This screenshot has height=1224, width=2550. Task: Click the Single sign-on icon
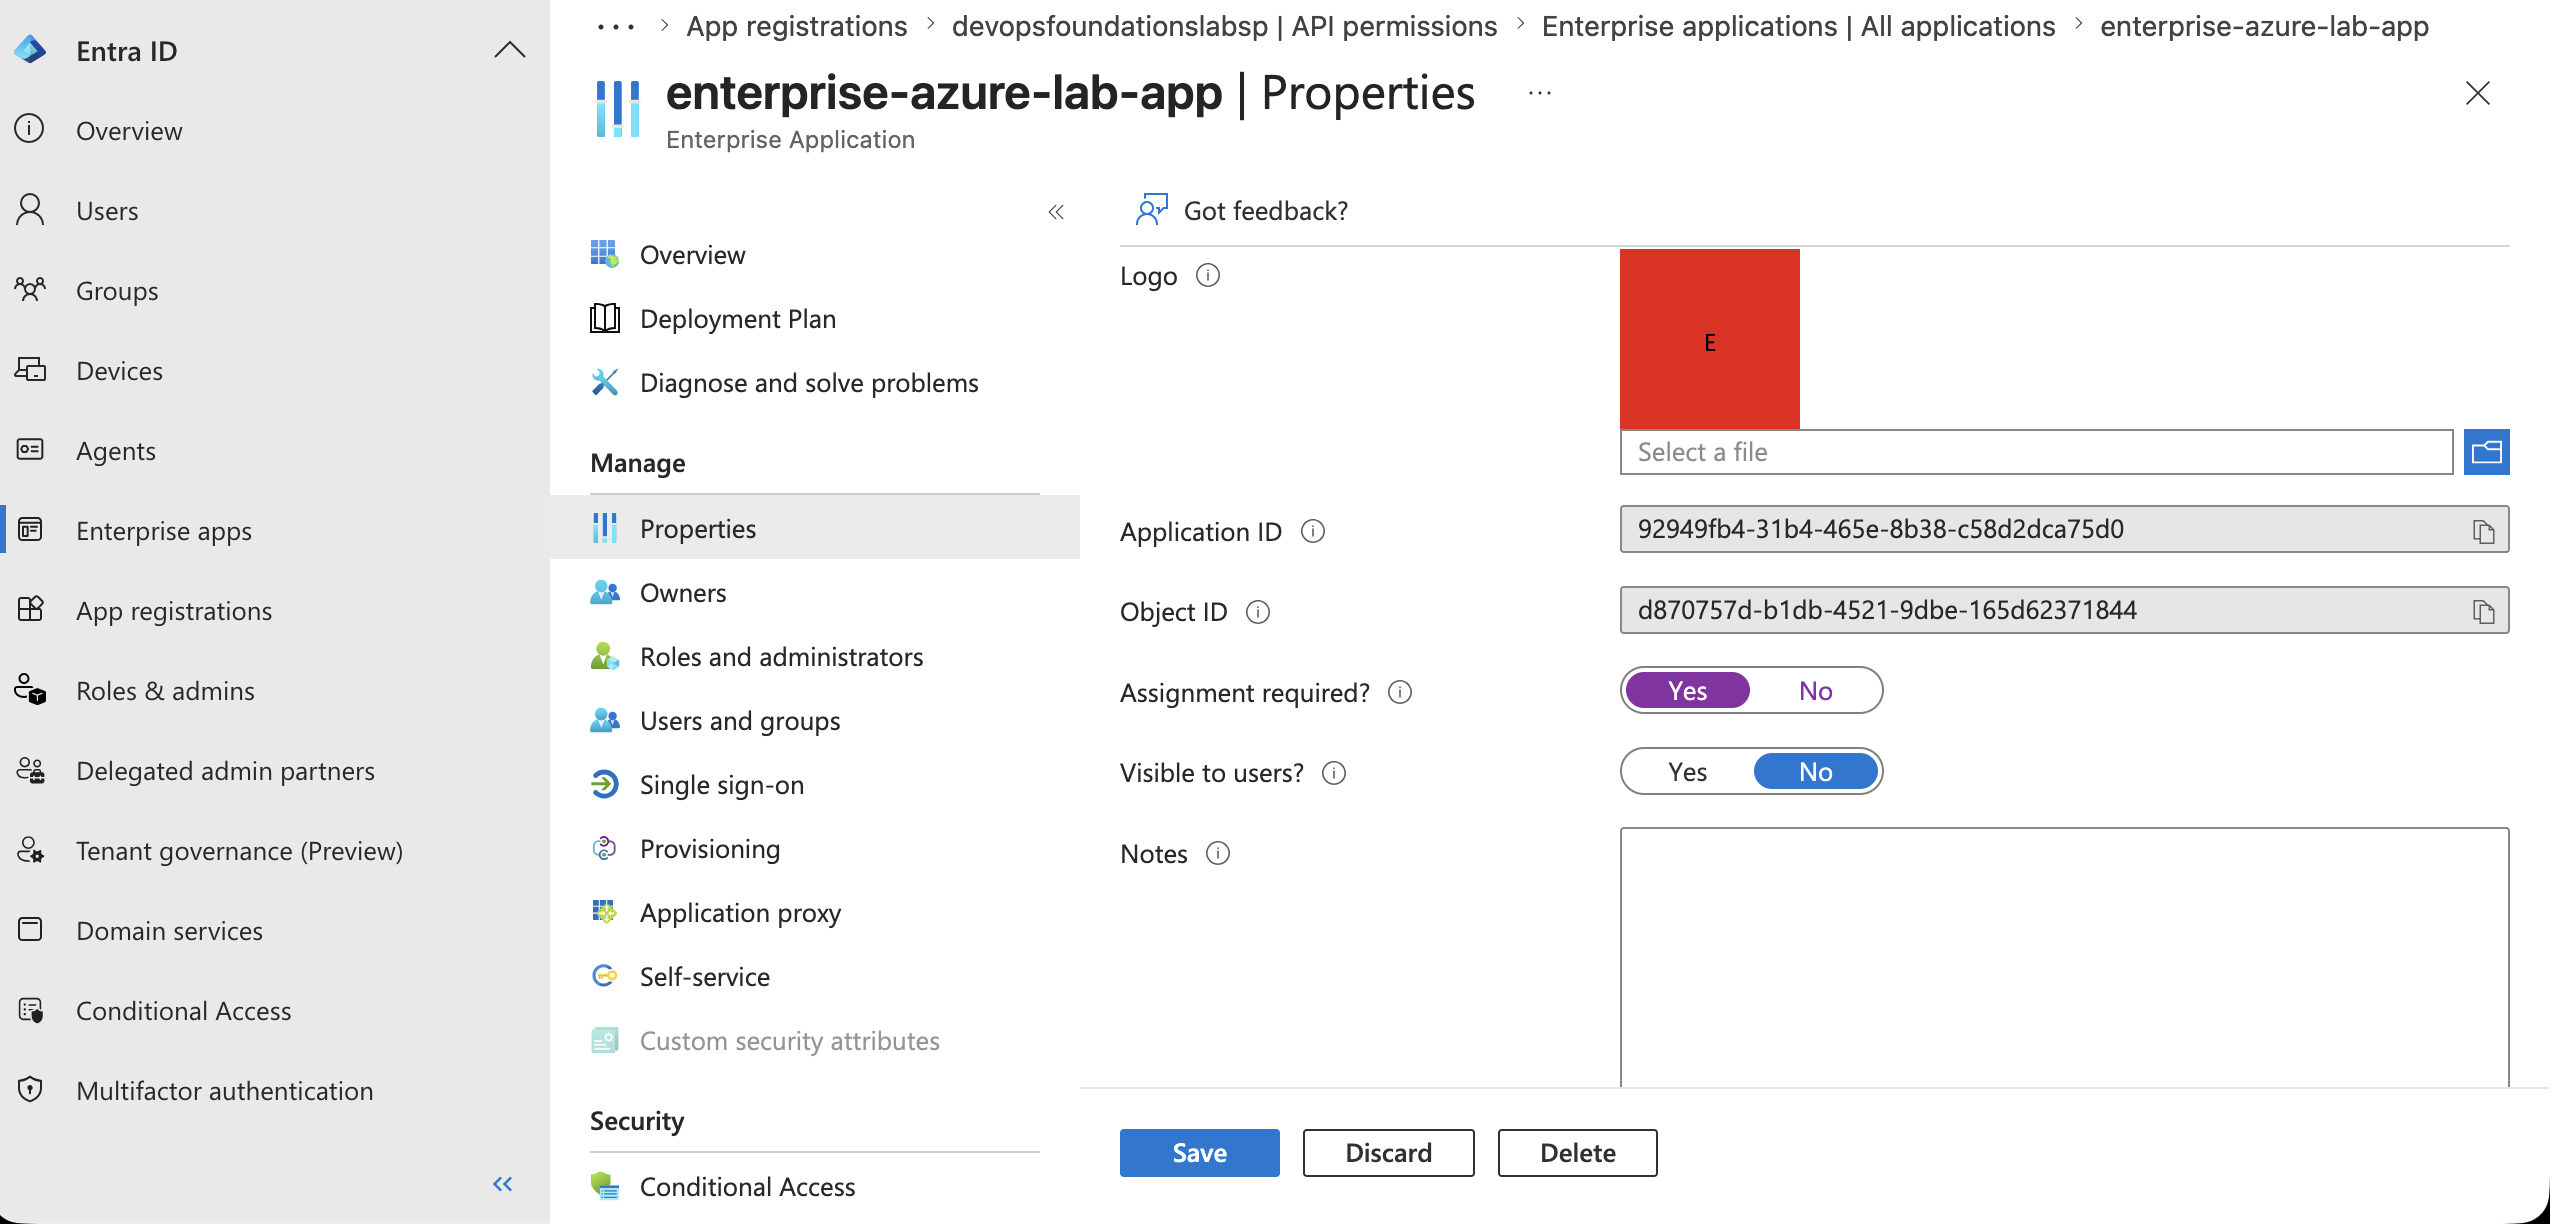(604, 784)
